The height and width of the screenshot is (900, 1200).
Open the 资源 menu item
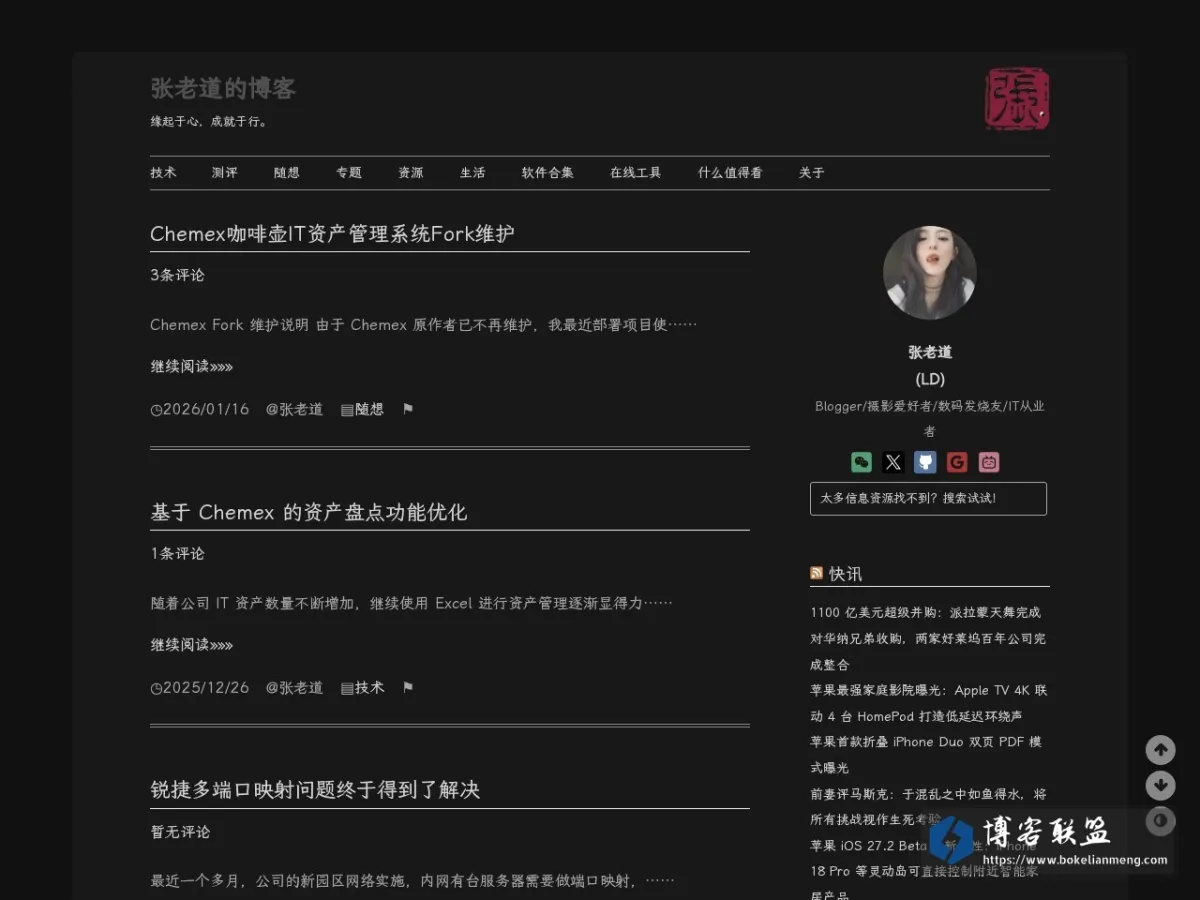pos(411,173)
